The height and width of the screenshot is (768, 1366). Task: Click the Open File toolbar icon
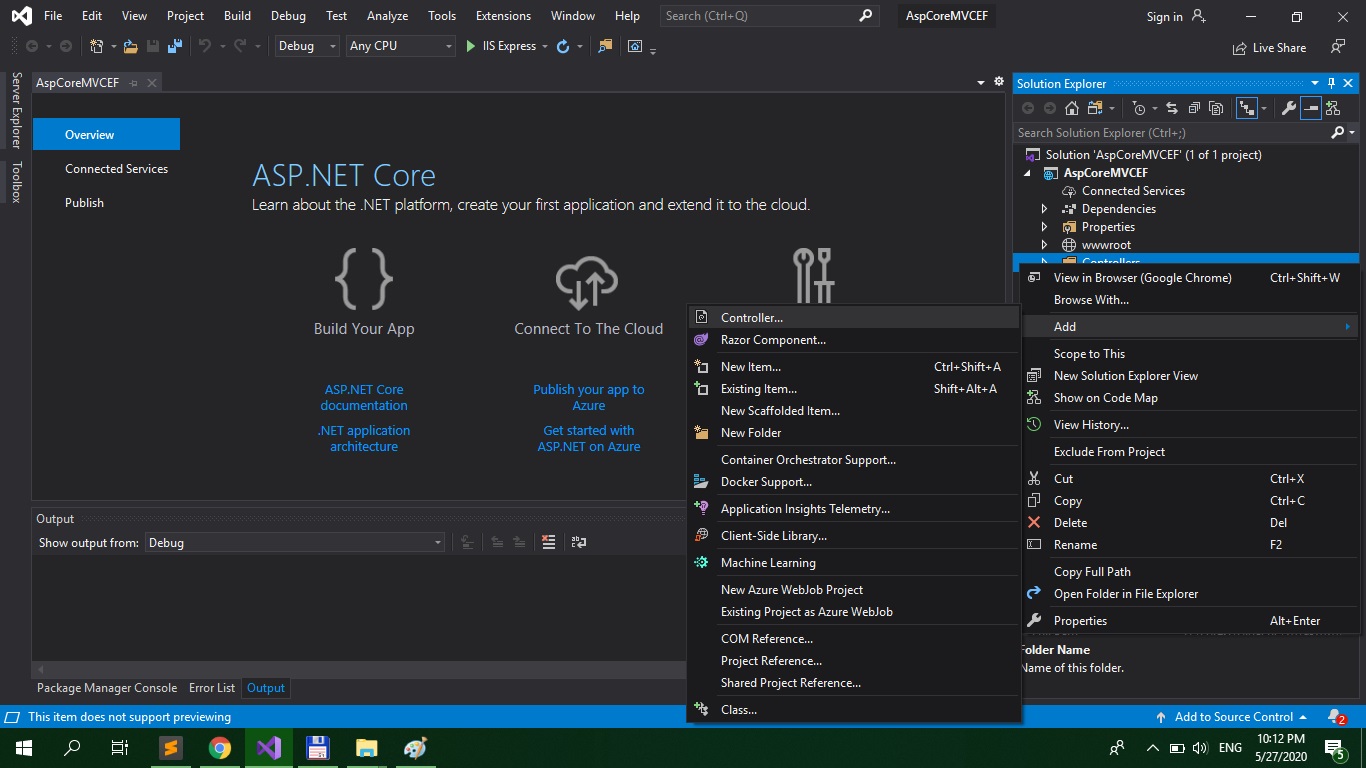131,46
